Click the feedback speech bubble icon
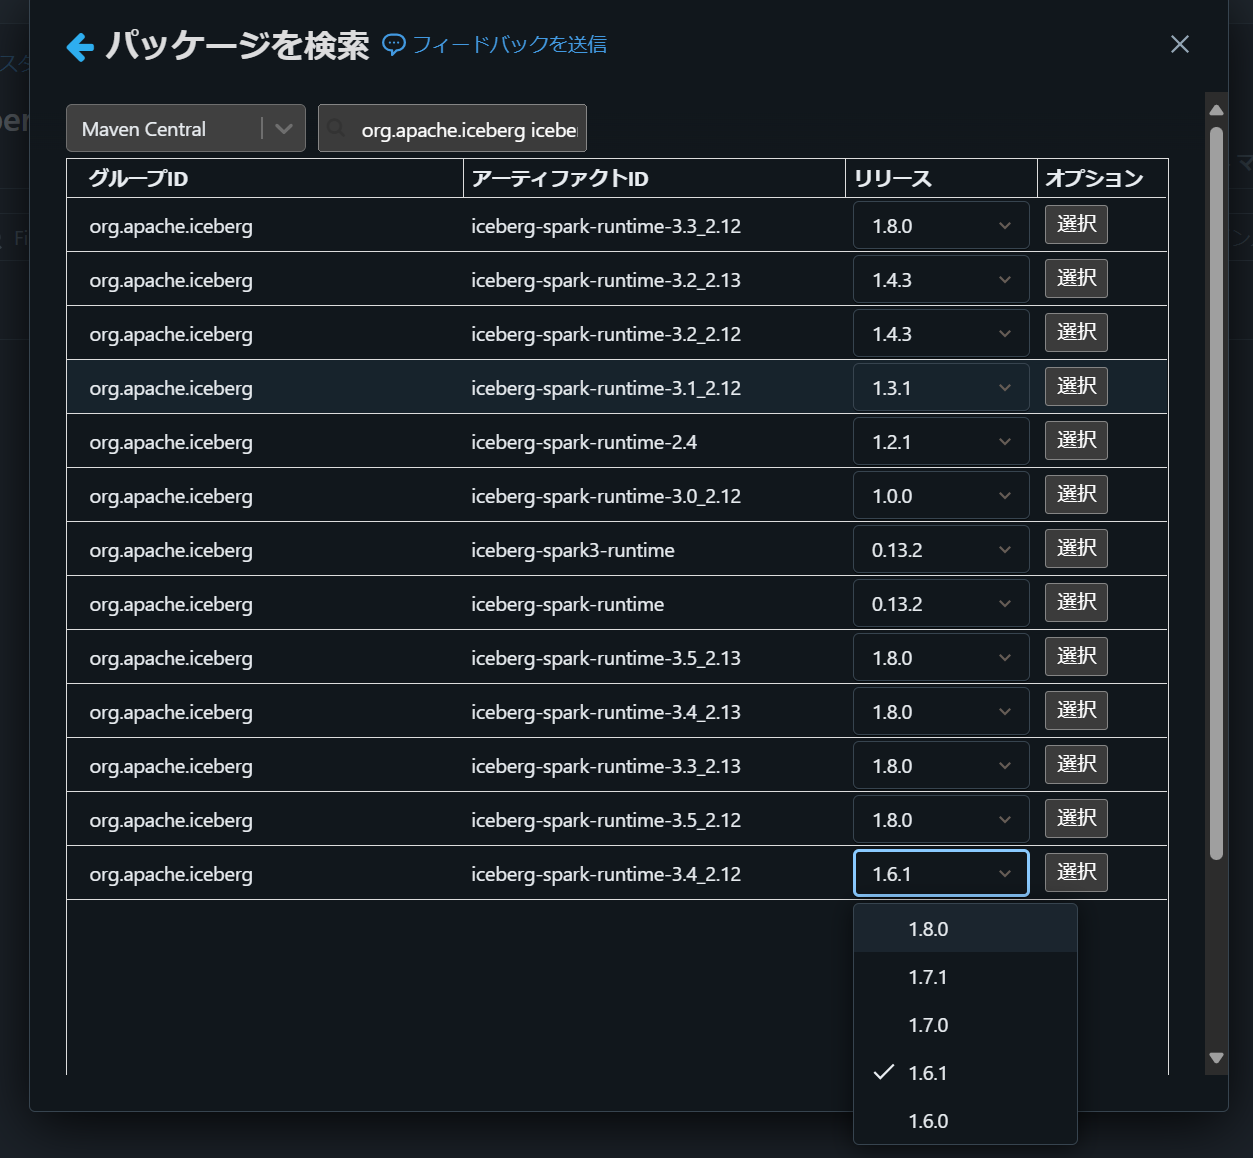This screenshot has height=1158, width=1253. pos(394,45)
